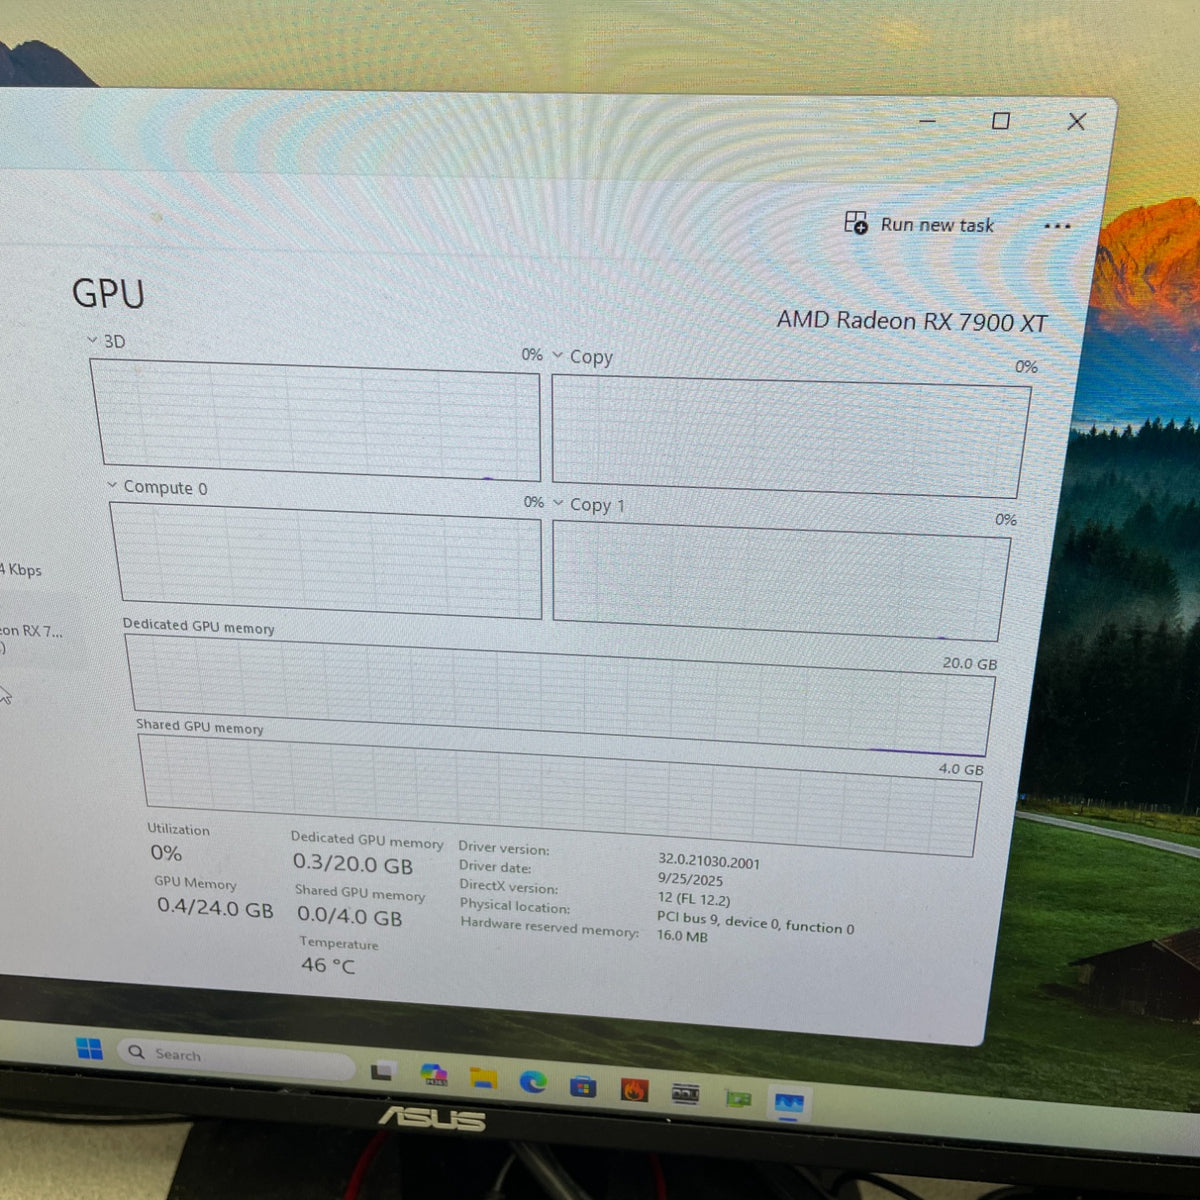Launch Microsoft Edge from the taskbar
The height and width of the screenshot is (1200, 1200).
tap(533, 1081)
